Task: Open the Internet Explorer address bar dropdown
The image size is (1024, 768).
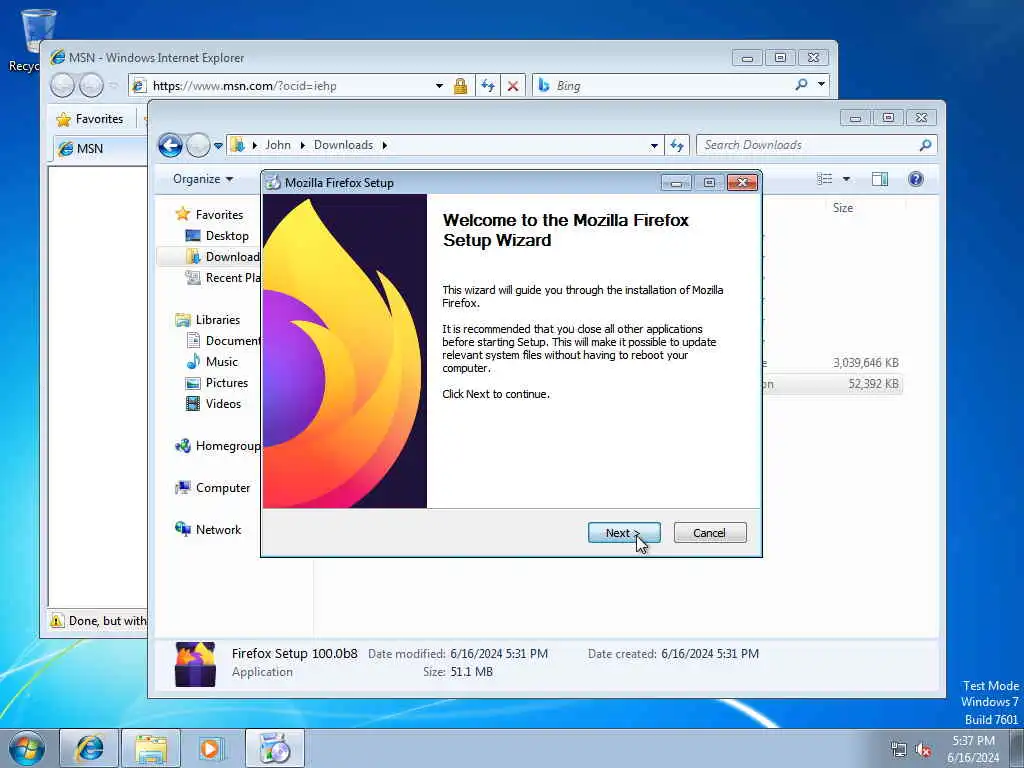Action: click(x=439, y=86)
